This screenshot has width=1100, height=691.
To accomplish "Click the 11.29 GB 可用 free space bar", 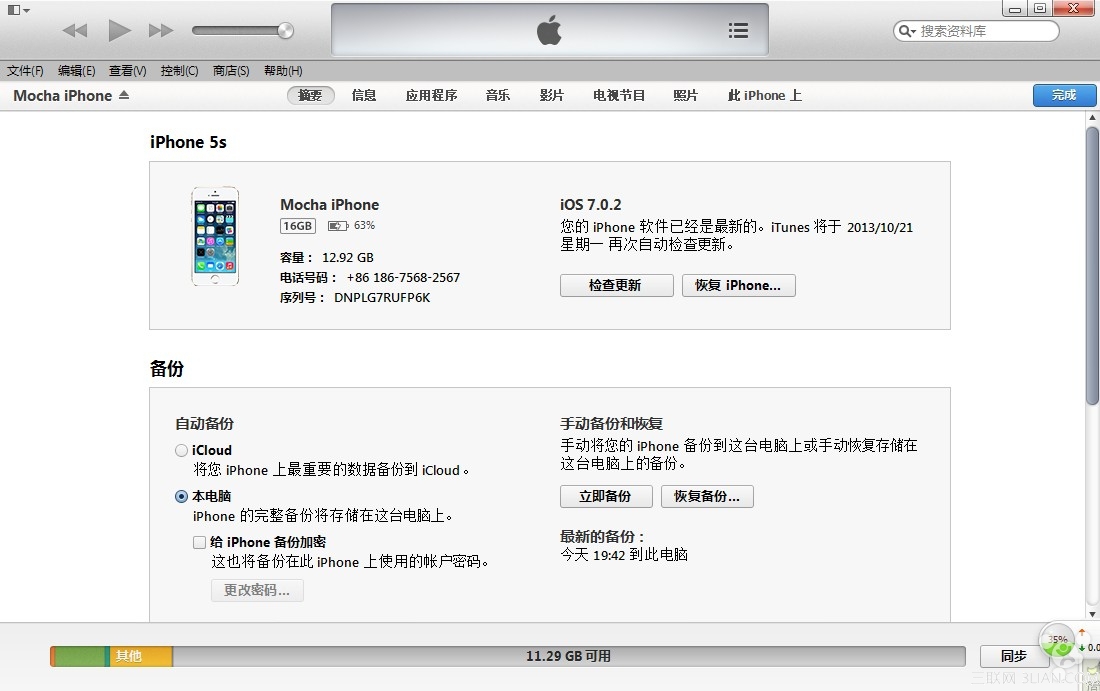I will coord(569,656).
